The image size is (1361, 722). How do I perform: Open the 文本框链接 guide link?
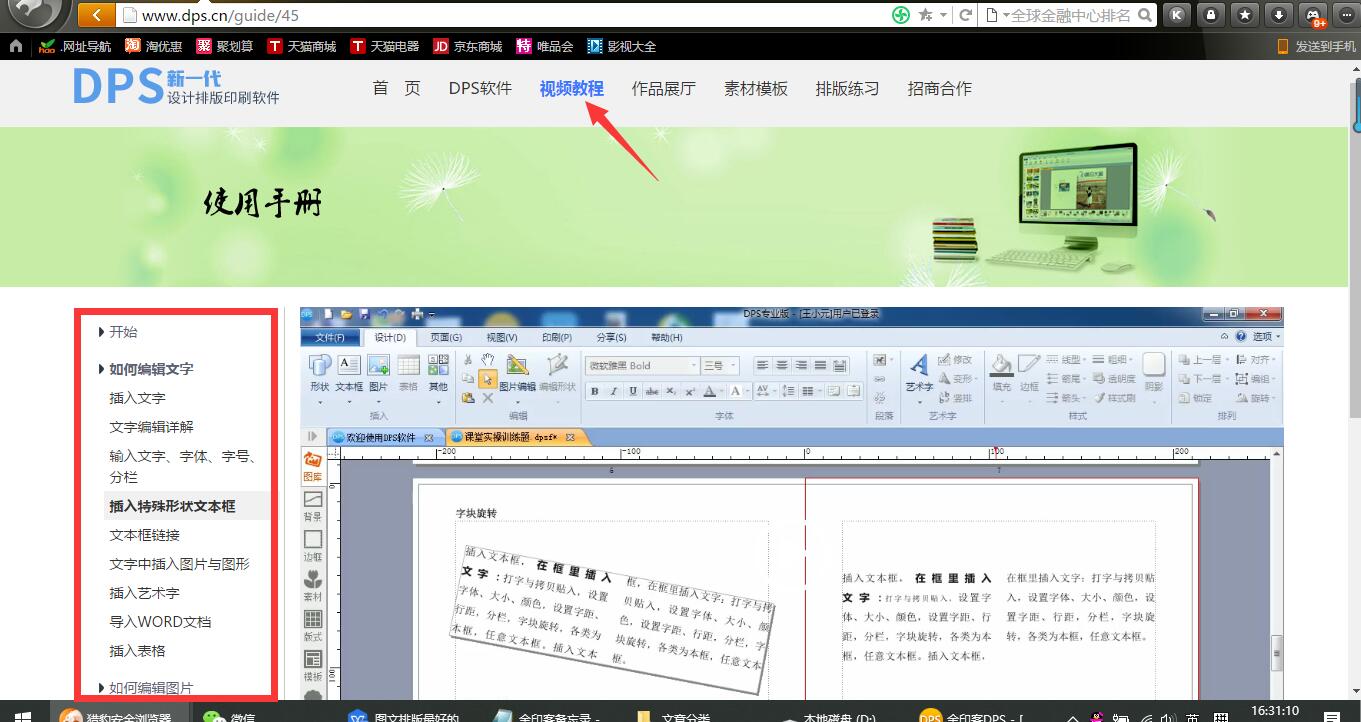pyautogui.click(x=144, y=535)
